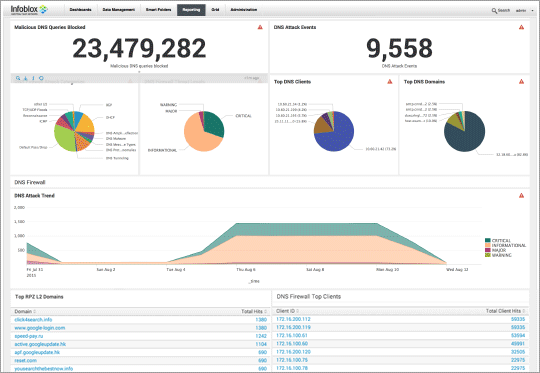Click warning icon on Malicious DNS Queries Blocked
This screenshot has width=540, height=373.
tap(260, 27)
